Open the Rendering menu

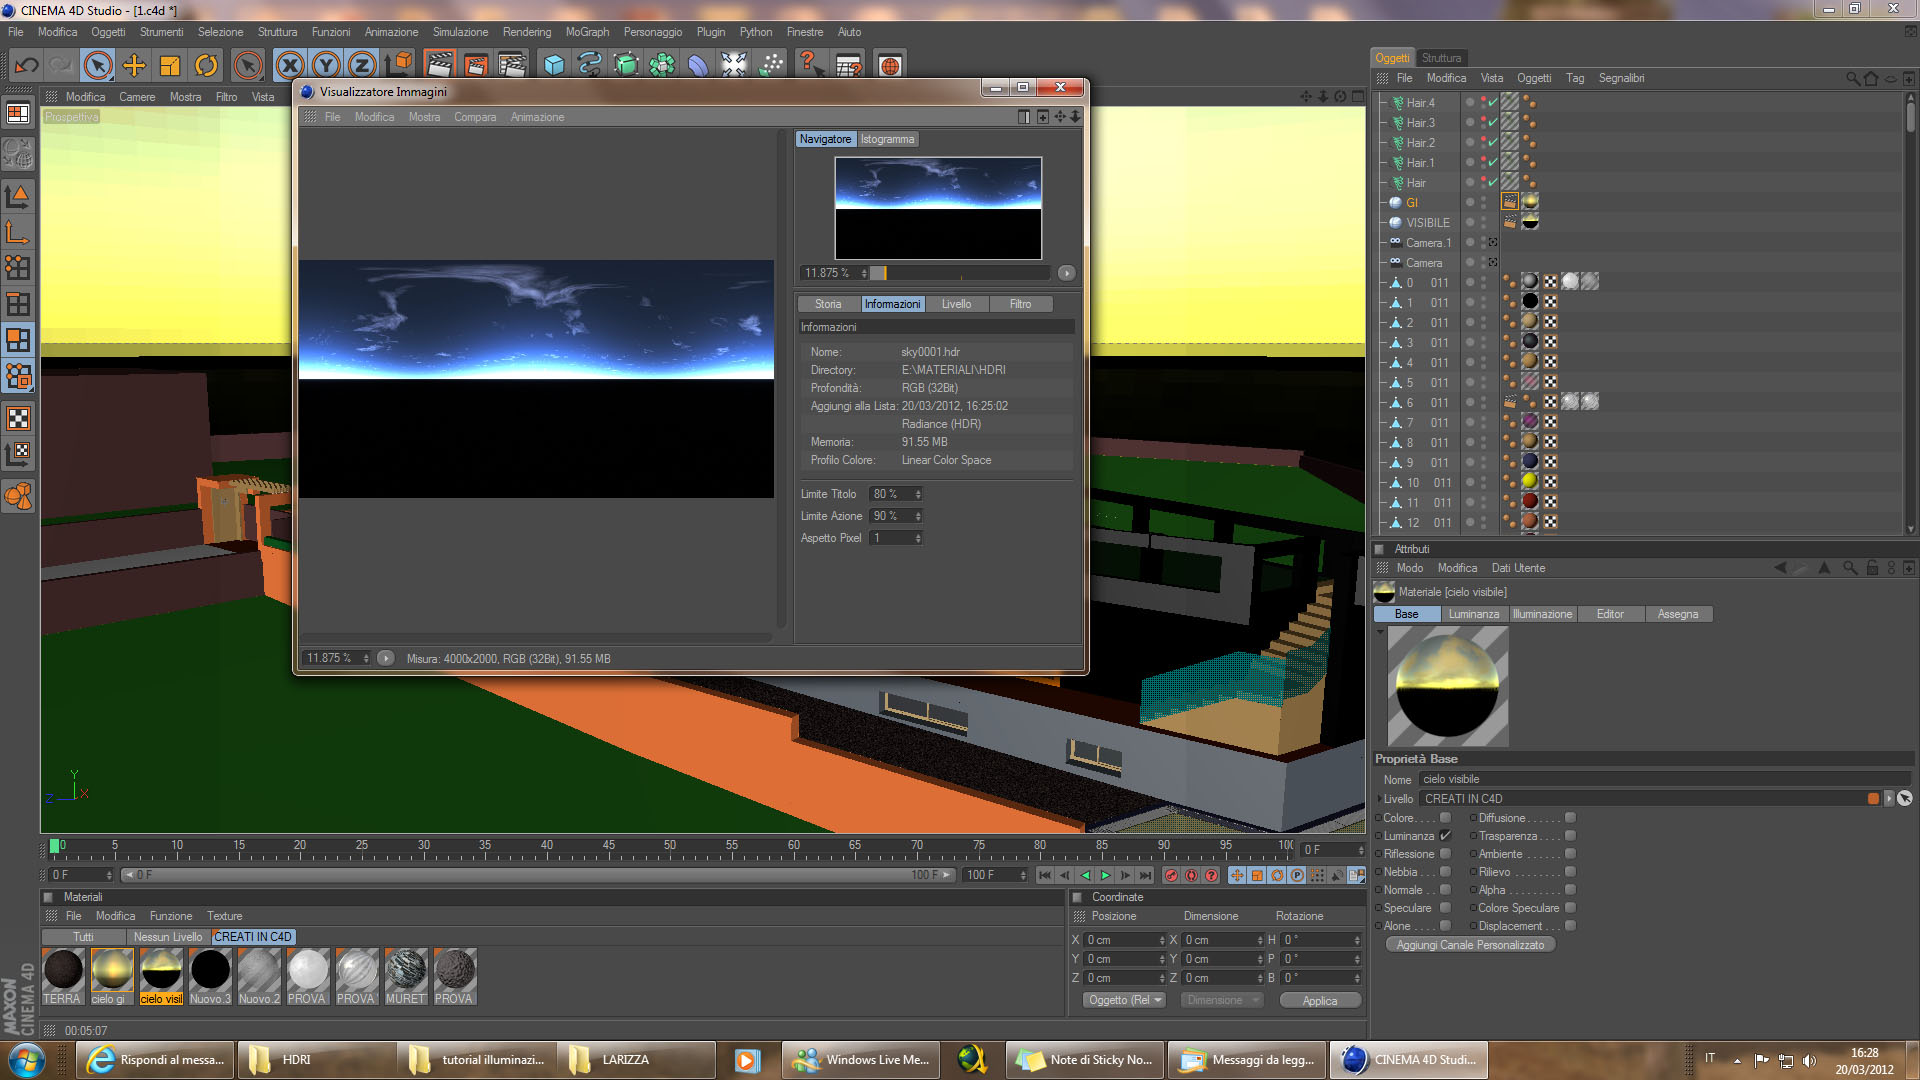[526, 32]
